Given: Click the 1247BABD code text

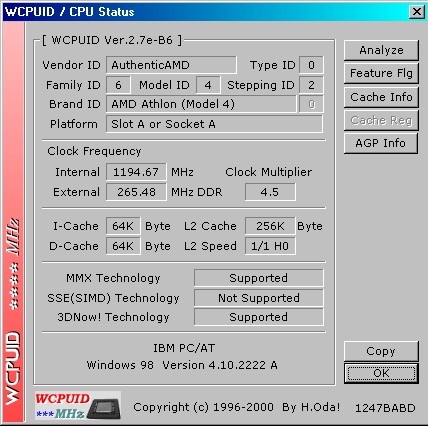Looking at the screenshot, I should 385,408.
